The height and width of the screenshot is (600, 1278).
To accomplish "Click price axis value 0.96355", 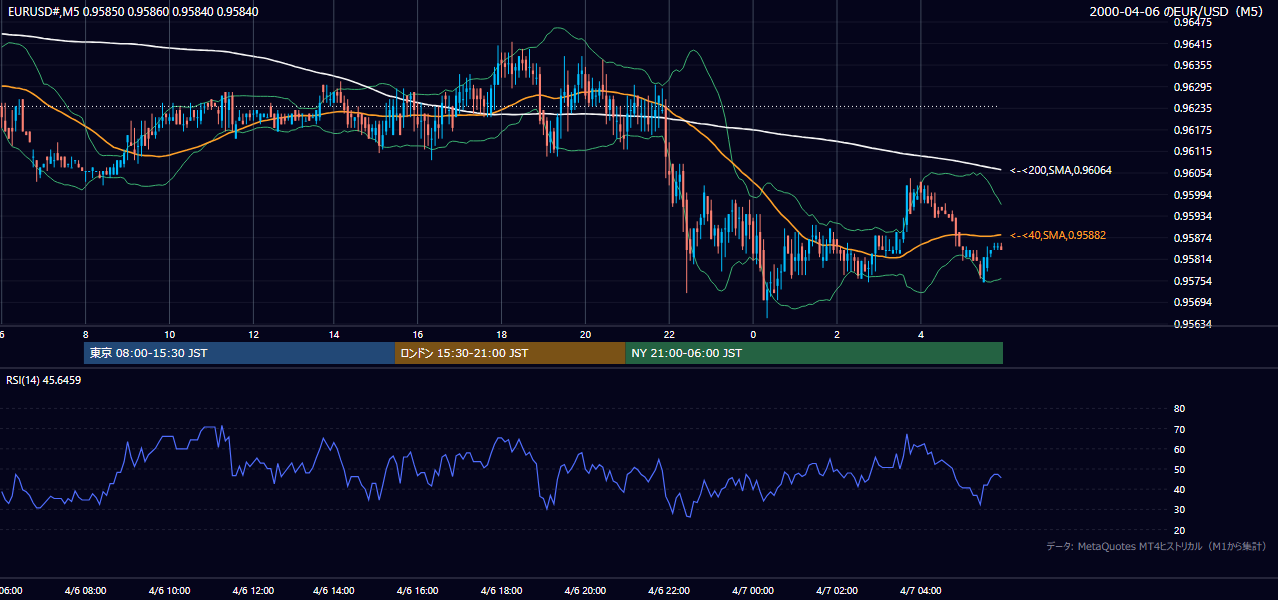I will point(1193,65).
